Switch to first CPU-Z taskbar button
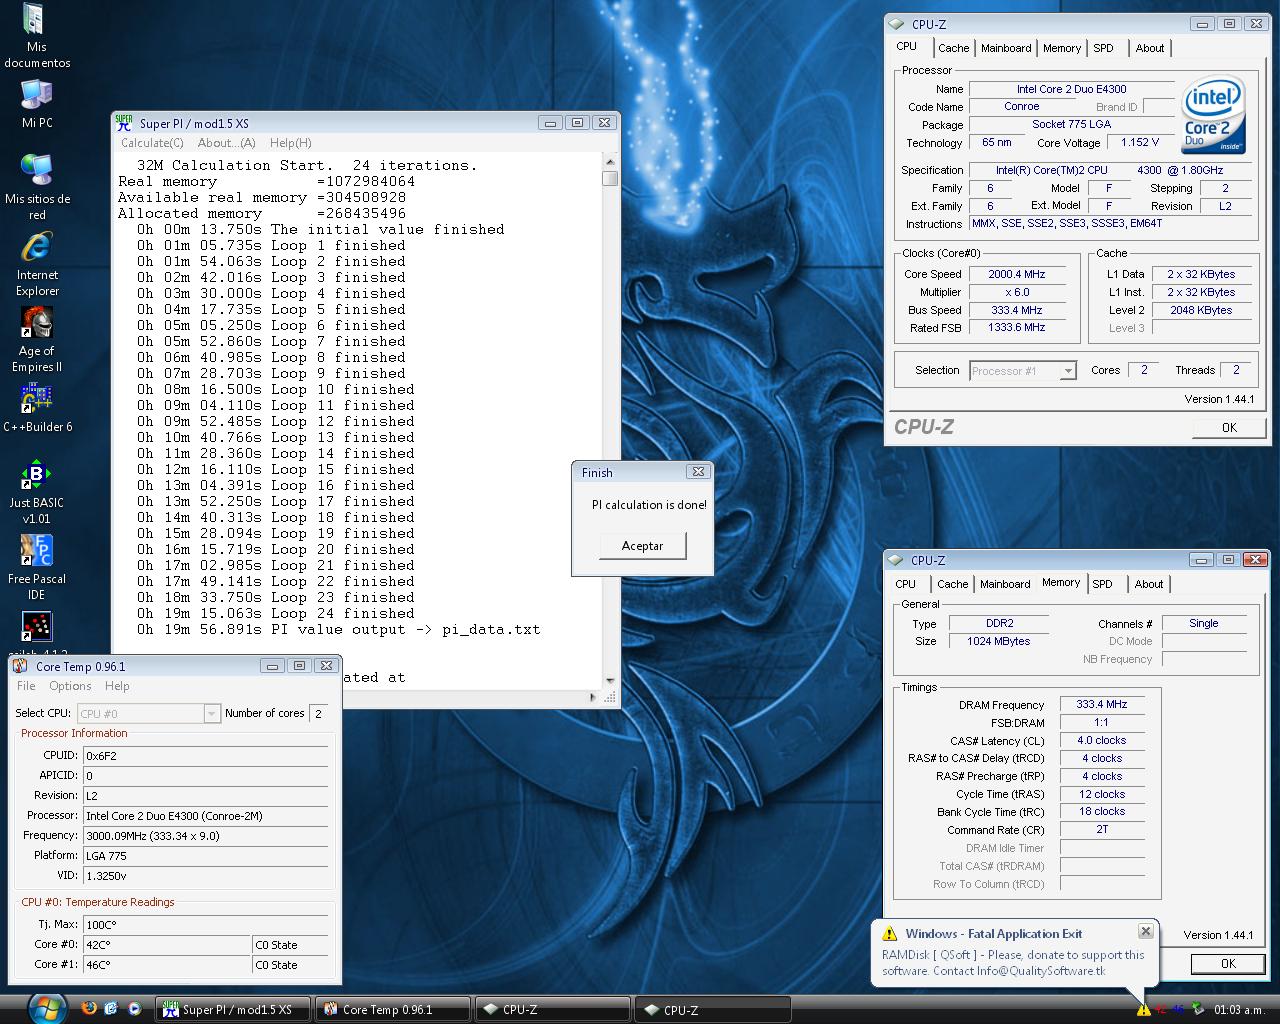Image resolution: width=1280 pixels, height=1024 pixels. [552, 1009]
